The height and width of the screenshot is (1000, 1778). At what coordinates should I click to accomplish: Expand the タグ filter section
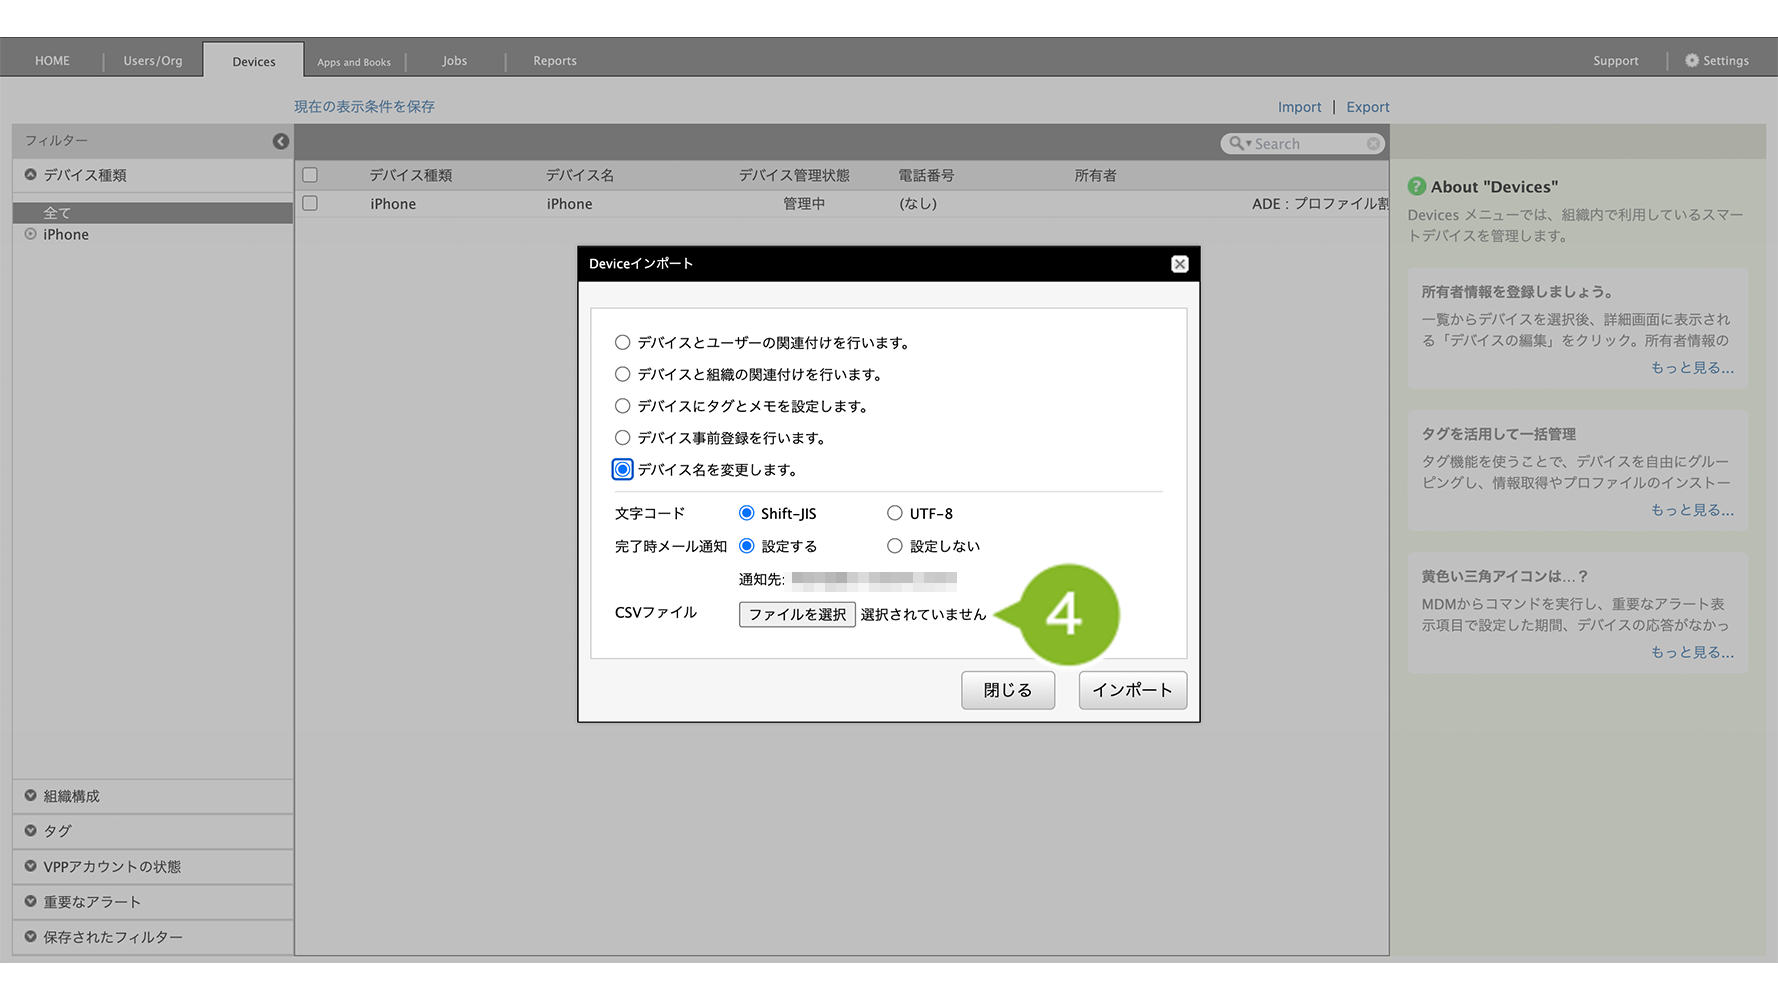(x=31, y=831)
